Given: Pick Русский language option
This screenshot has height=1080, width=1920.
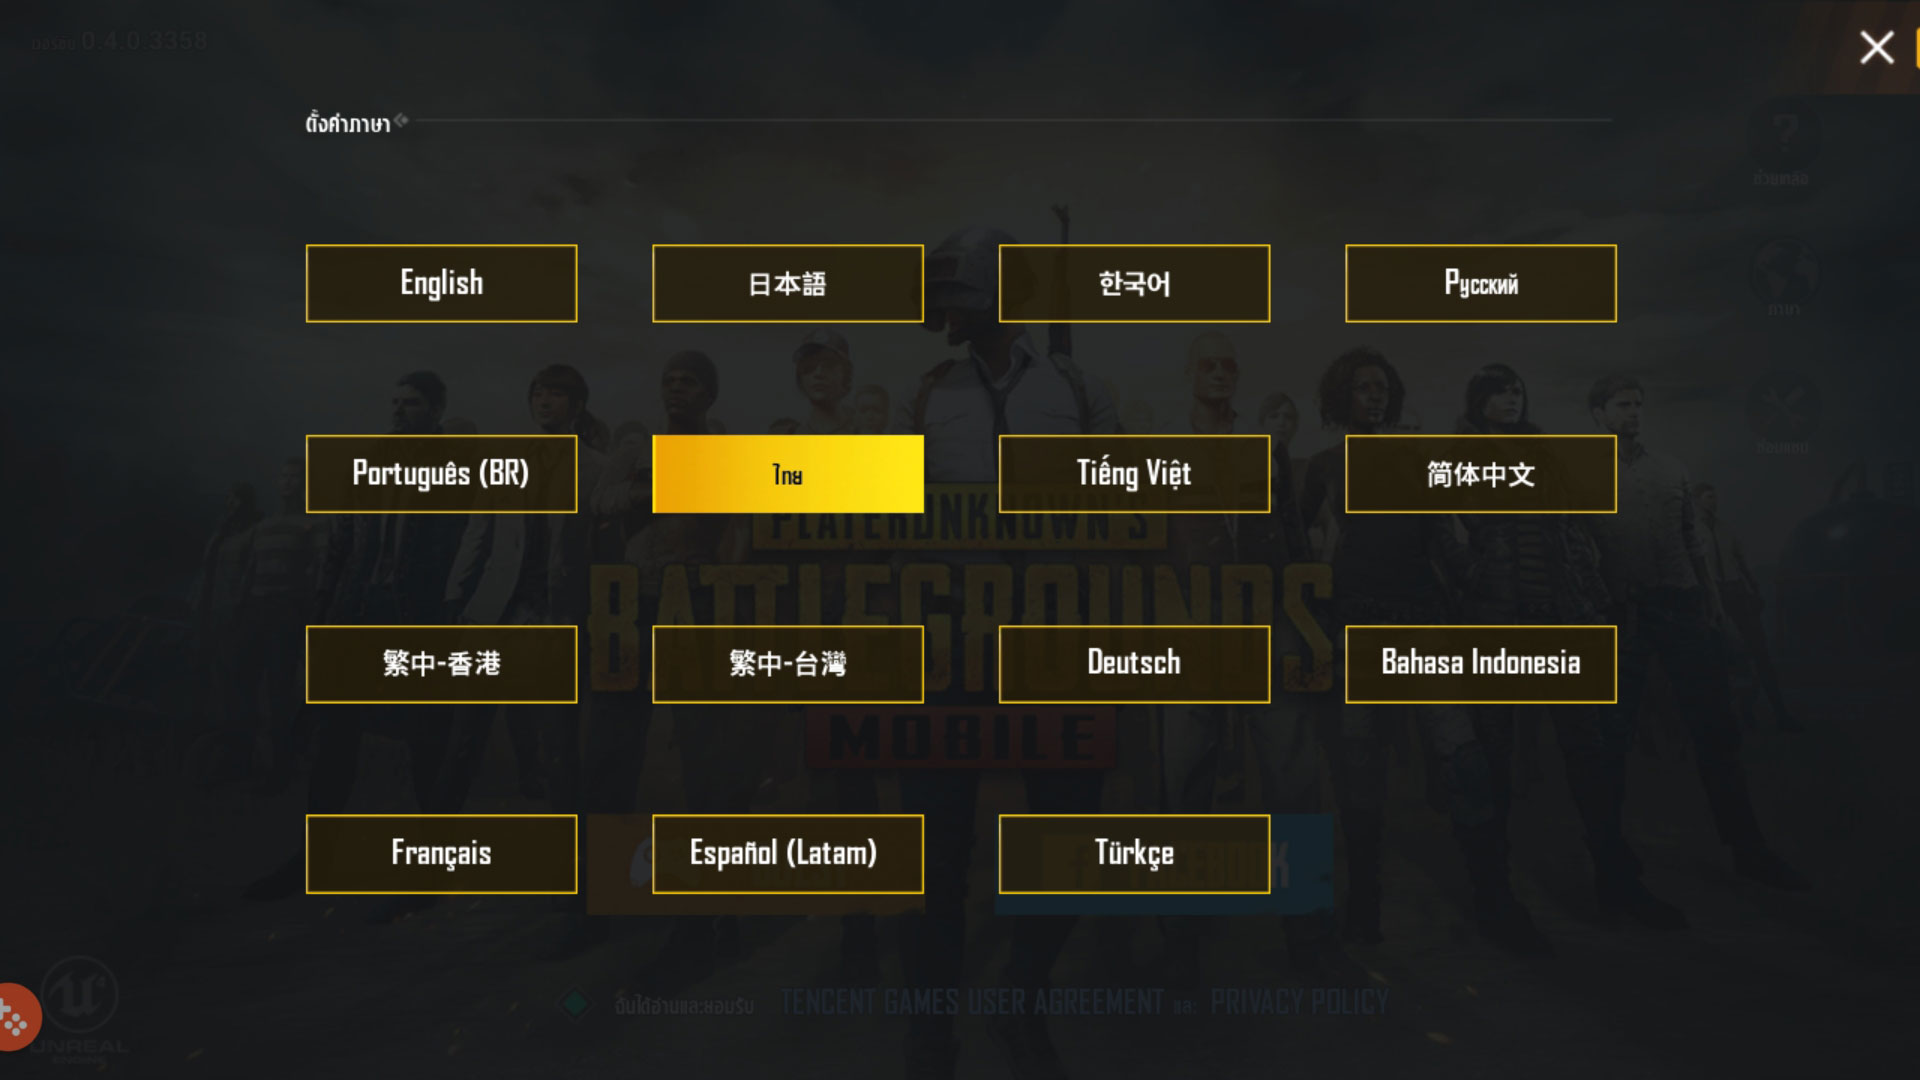Looking at the screenshot, I should (1480, 283).
